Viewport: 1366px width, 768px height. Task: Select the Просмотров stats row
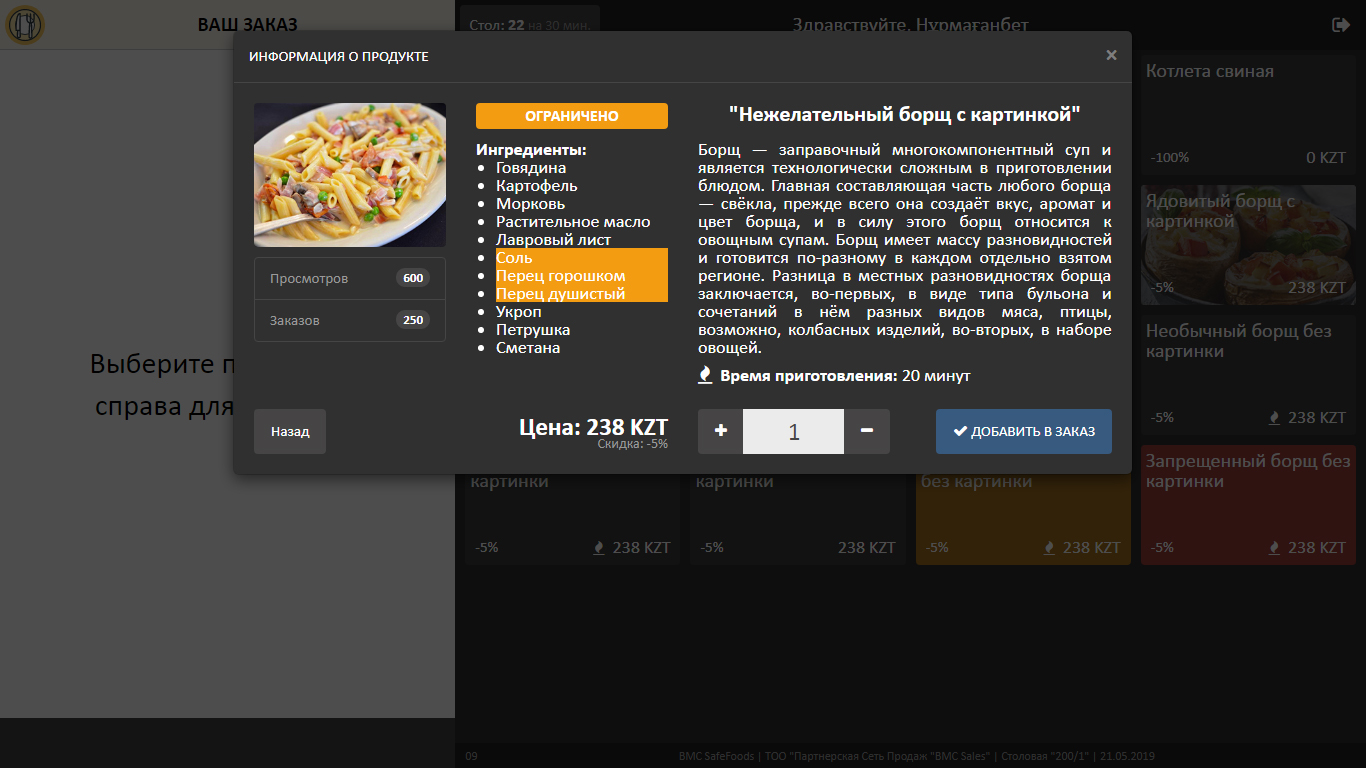(x=350, y=278)
